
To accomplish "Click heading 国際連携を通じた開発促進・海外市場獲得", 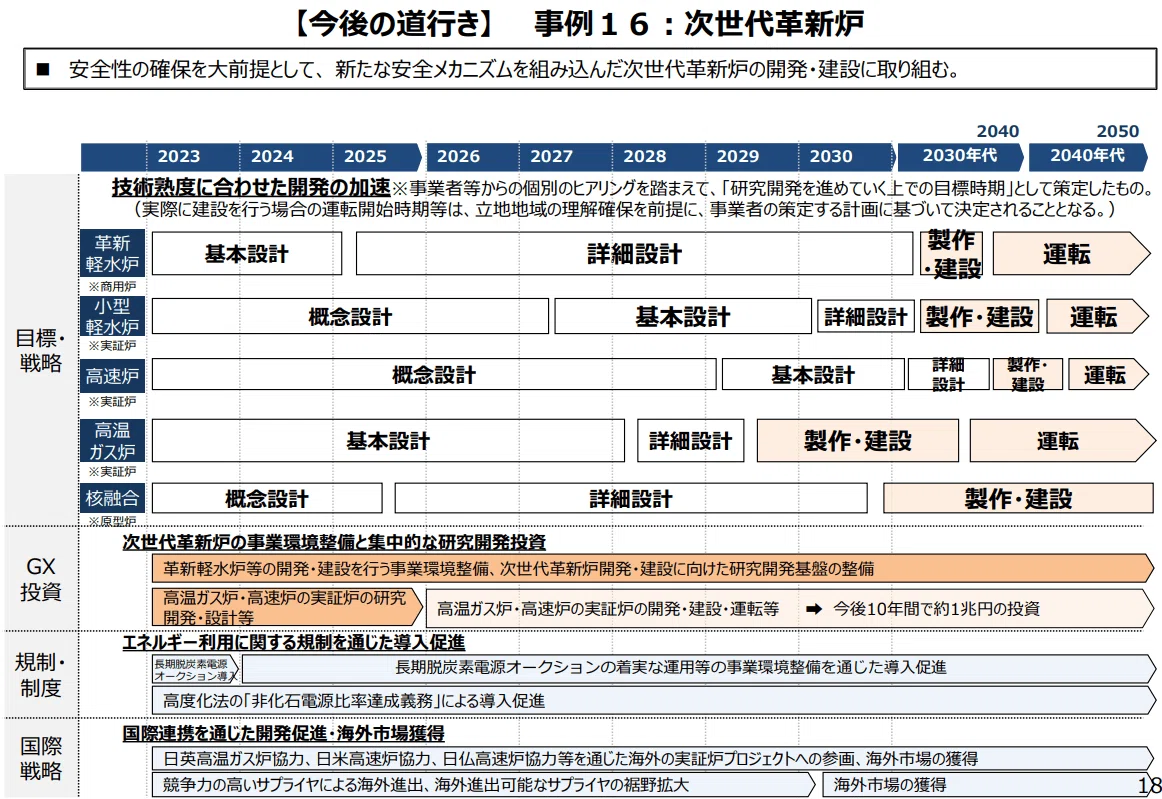I will [283, 734].
